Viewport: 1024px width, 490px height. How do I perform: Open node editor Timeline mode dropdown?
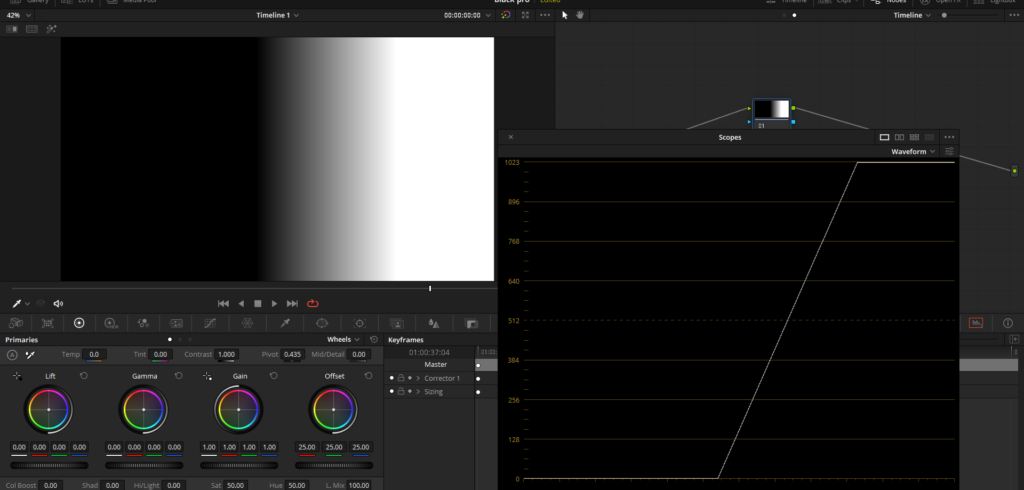coord(912,15)
